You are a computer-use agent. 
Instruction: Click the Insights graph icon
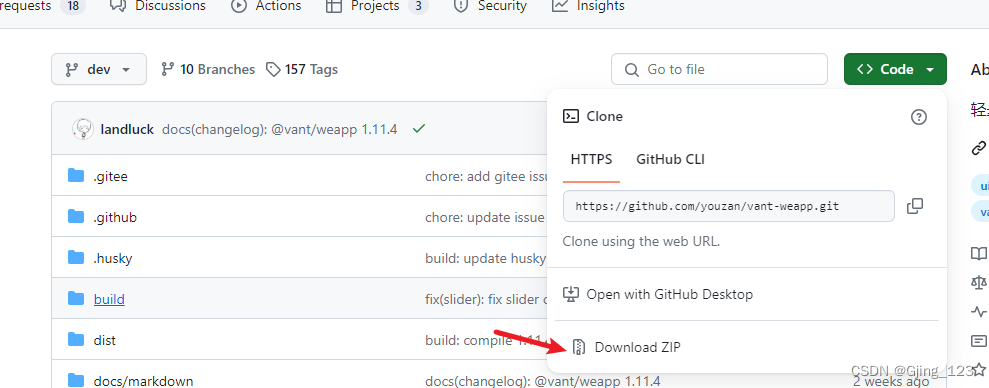click(x=560, y=6)
